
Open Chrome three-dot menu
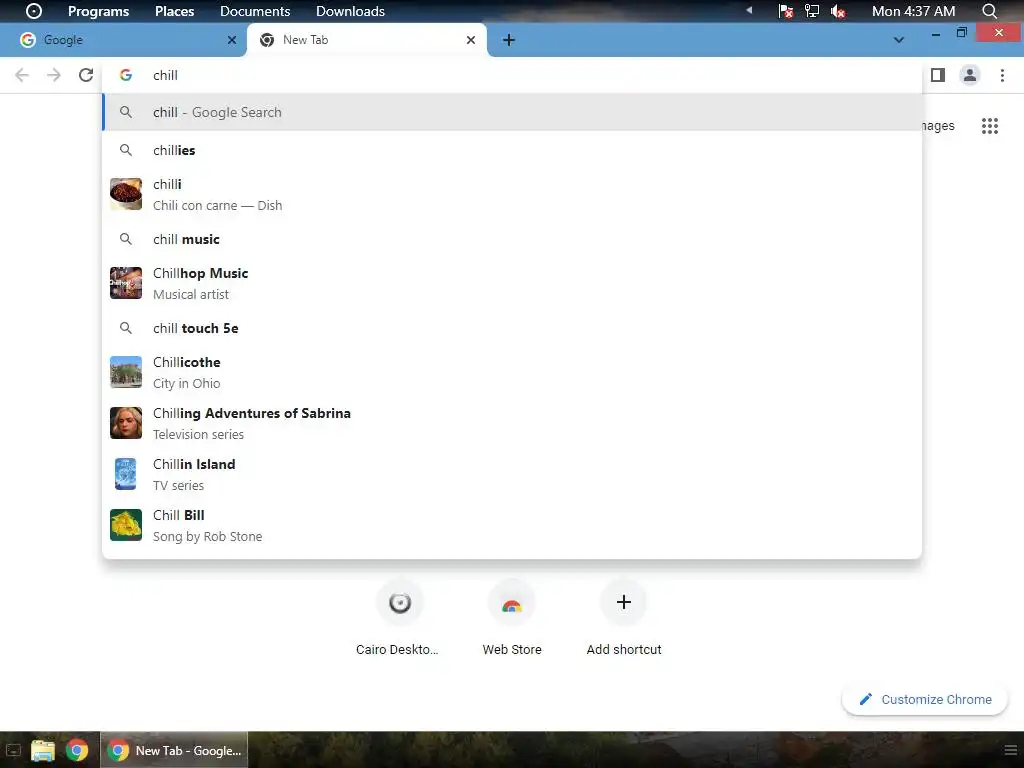click(1002, 75)
